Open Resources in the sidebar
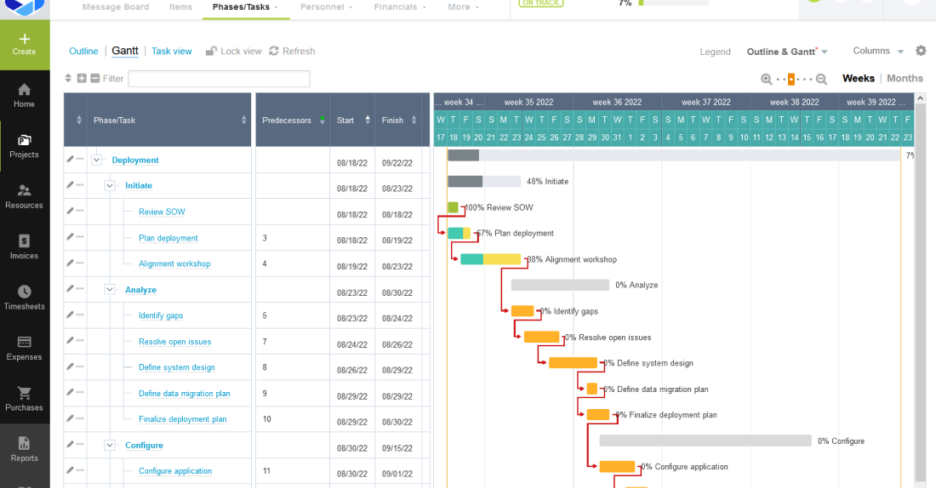936x488 pixels. [24, 197]
